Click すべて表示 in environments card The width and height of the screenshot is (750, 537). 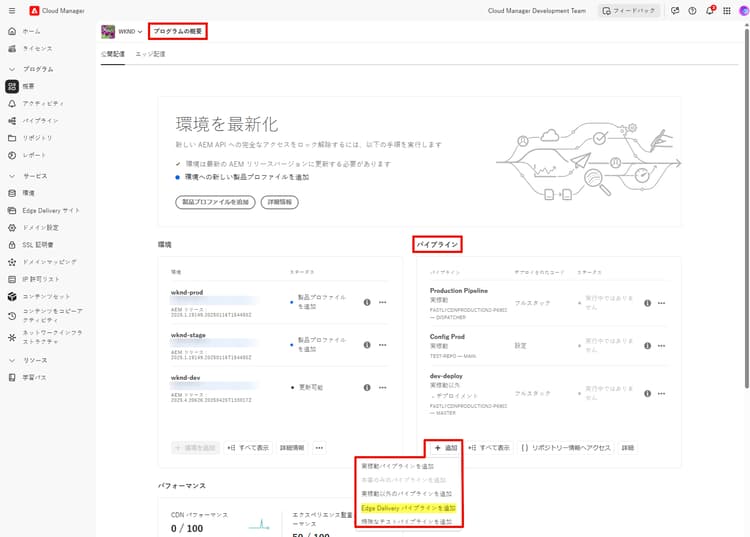click(x=248, y=448)
